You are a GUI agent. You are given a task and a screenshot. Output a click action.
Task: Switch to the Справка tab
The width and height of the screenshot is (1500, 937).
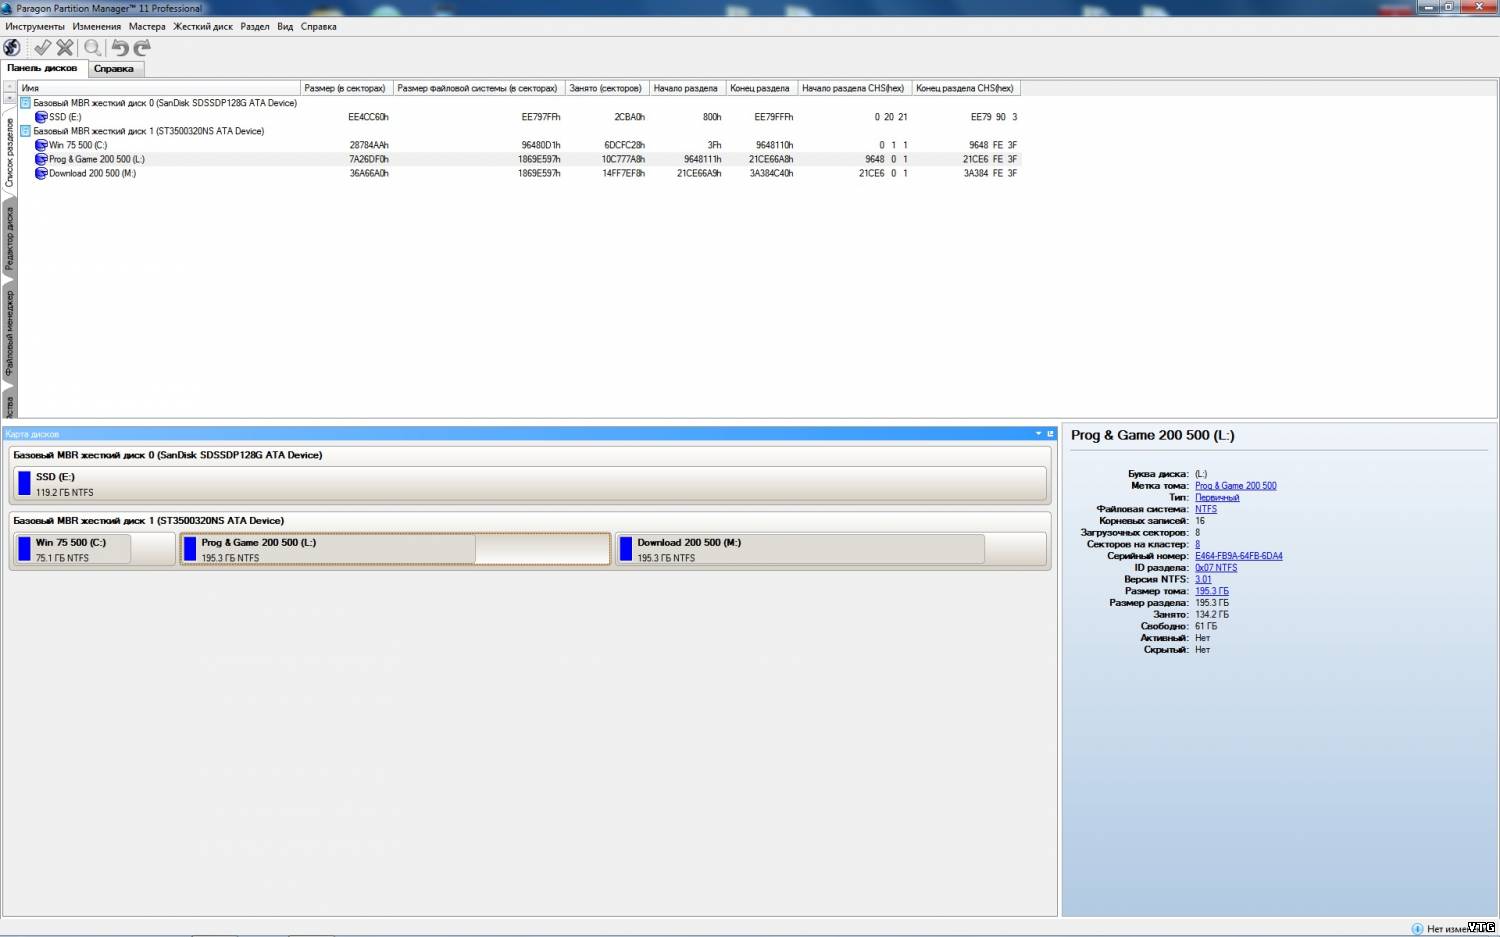coord(114,69)
